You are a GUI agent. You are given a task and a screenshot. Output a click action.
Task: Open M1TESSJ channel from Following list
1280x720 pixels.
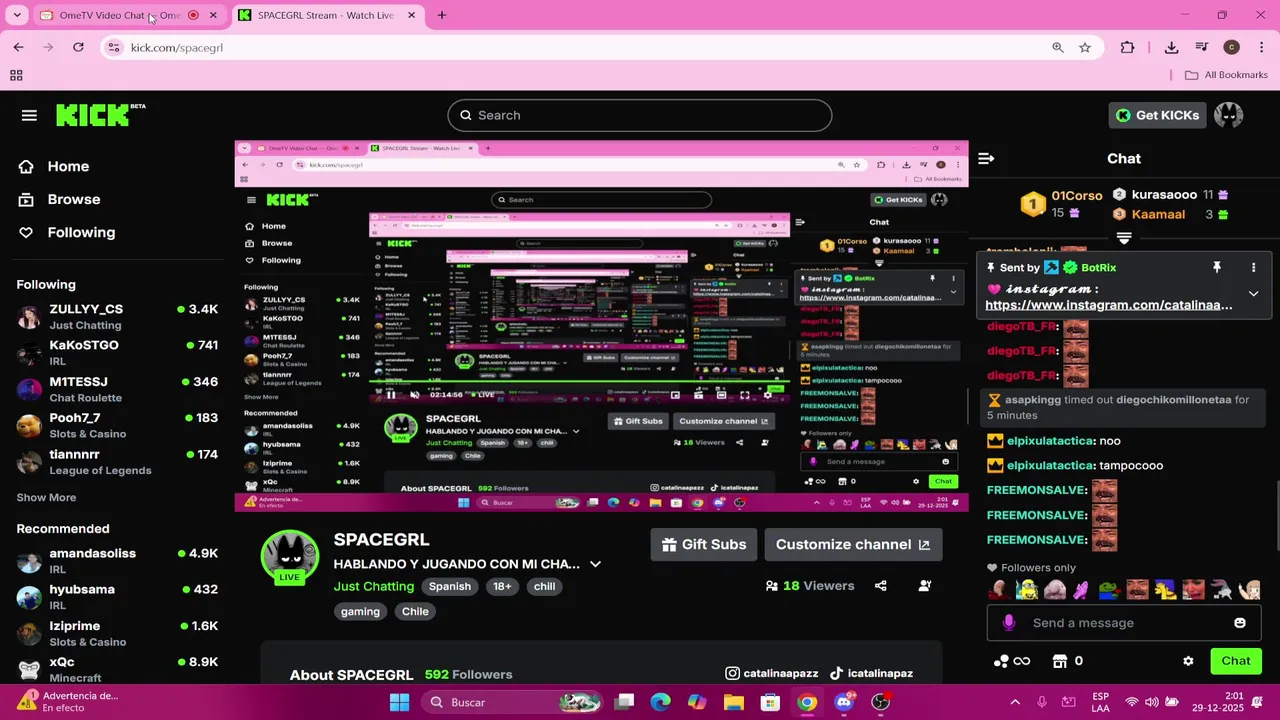(117, 389)
